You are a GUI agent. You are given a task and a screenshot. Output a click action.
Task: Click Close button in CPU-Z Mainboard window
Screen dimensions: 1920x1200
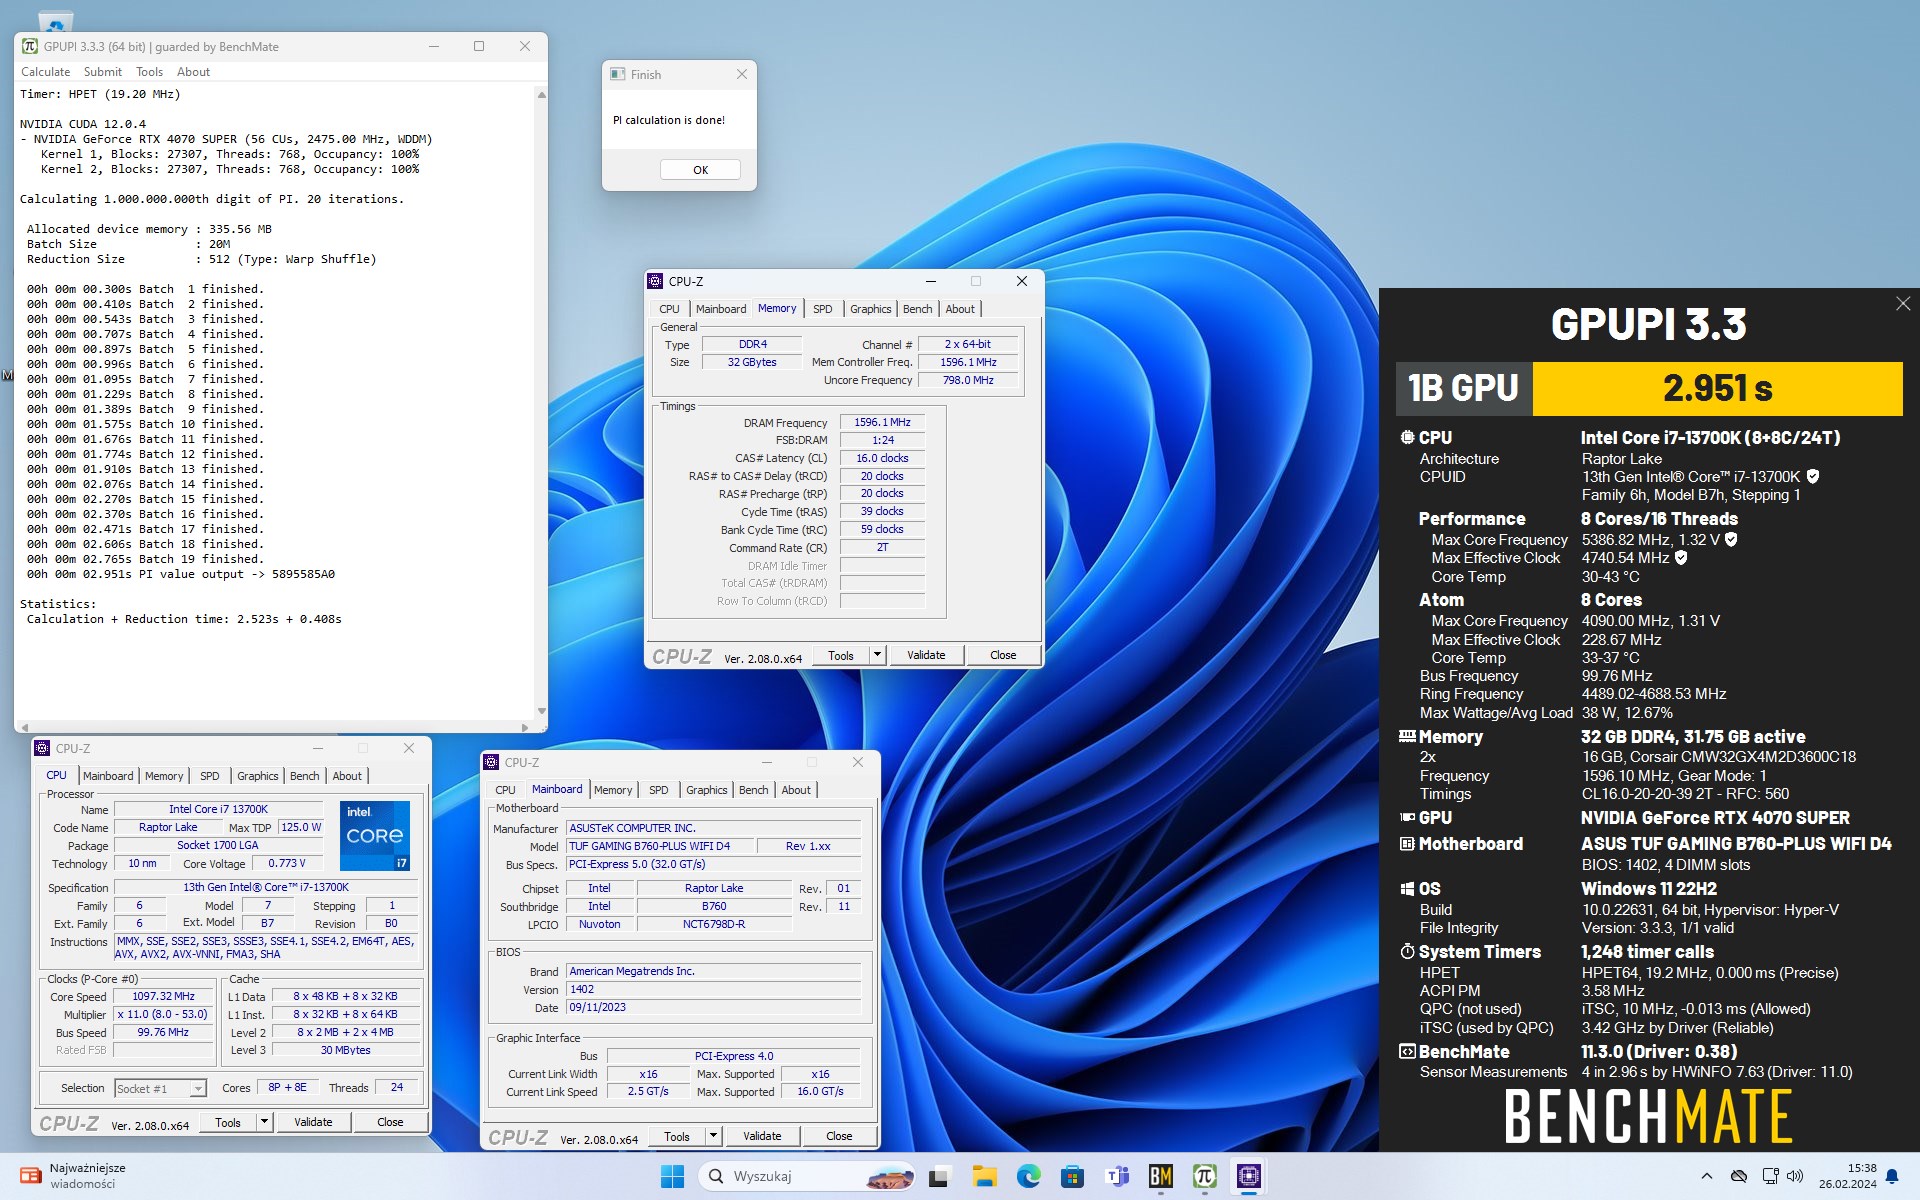pos(839,1136)
